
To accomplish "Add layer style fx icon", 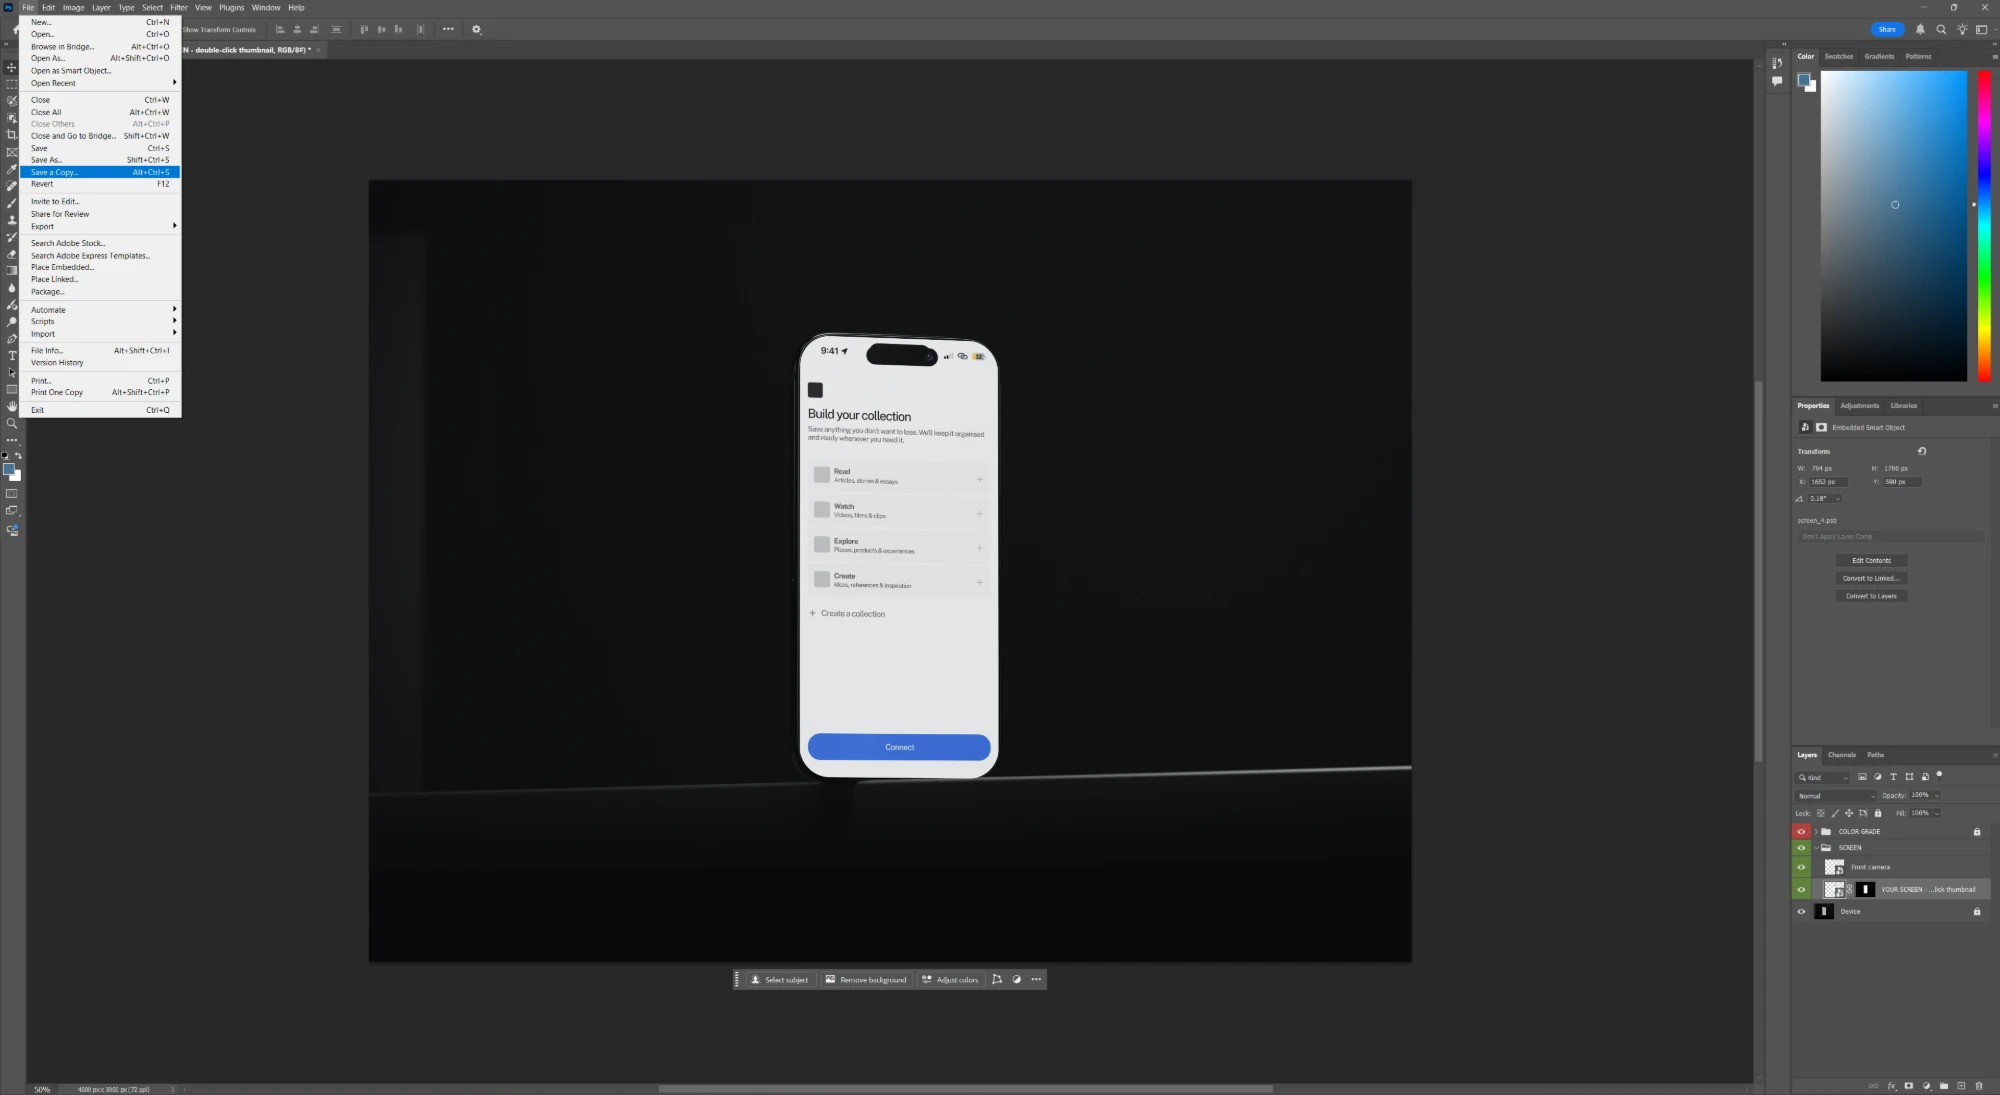I will tap(1891, 1086).
